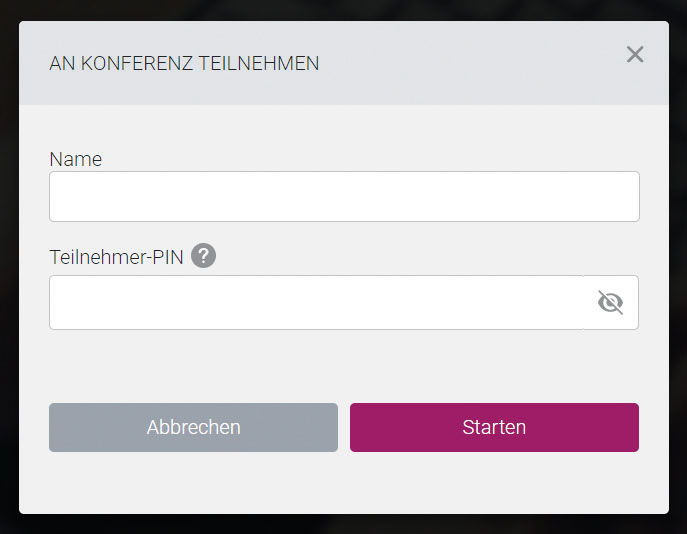Viewport: 687px width, 534px height.
Task: Close the conference dialog with the X
Action: point(635,54)
